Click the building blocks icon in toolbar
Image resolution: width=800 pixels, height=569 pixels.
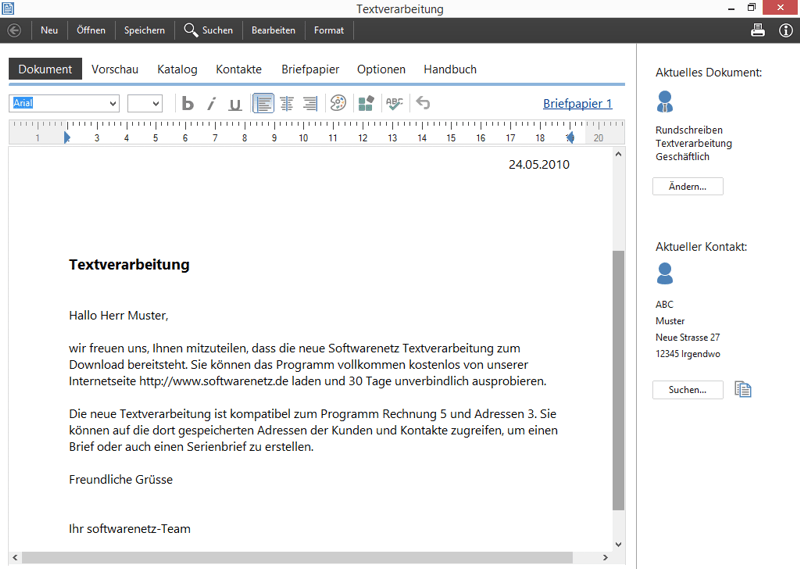tap(366, 103)
